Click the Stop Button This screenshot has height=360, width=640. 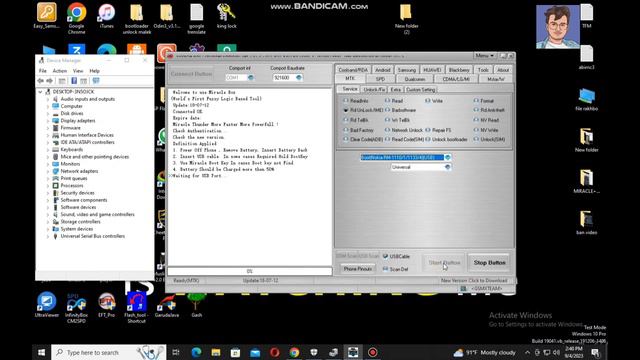pos(489,262)
